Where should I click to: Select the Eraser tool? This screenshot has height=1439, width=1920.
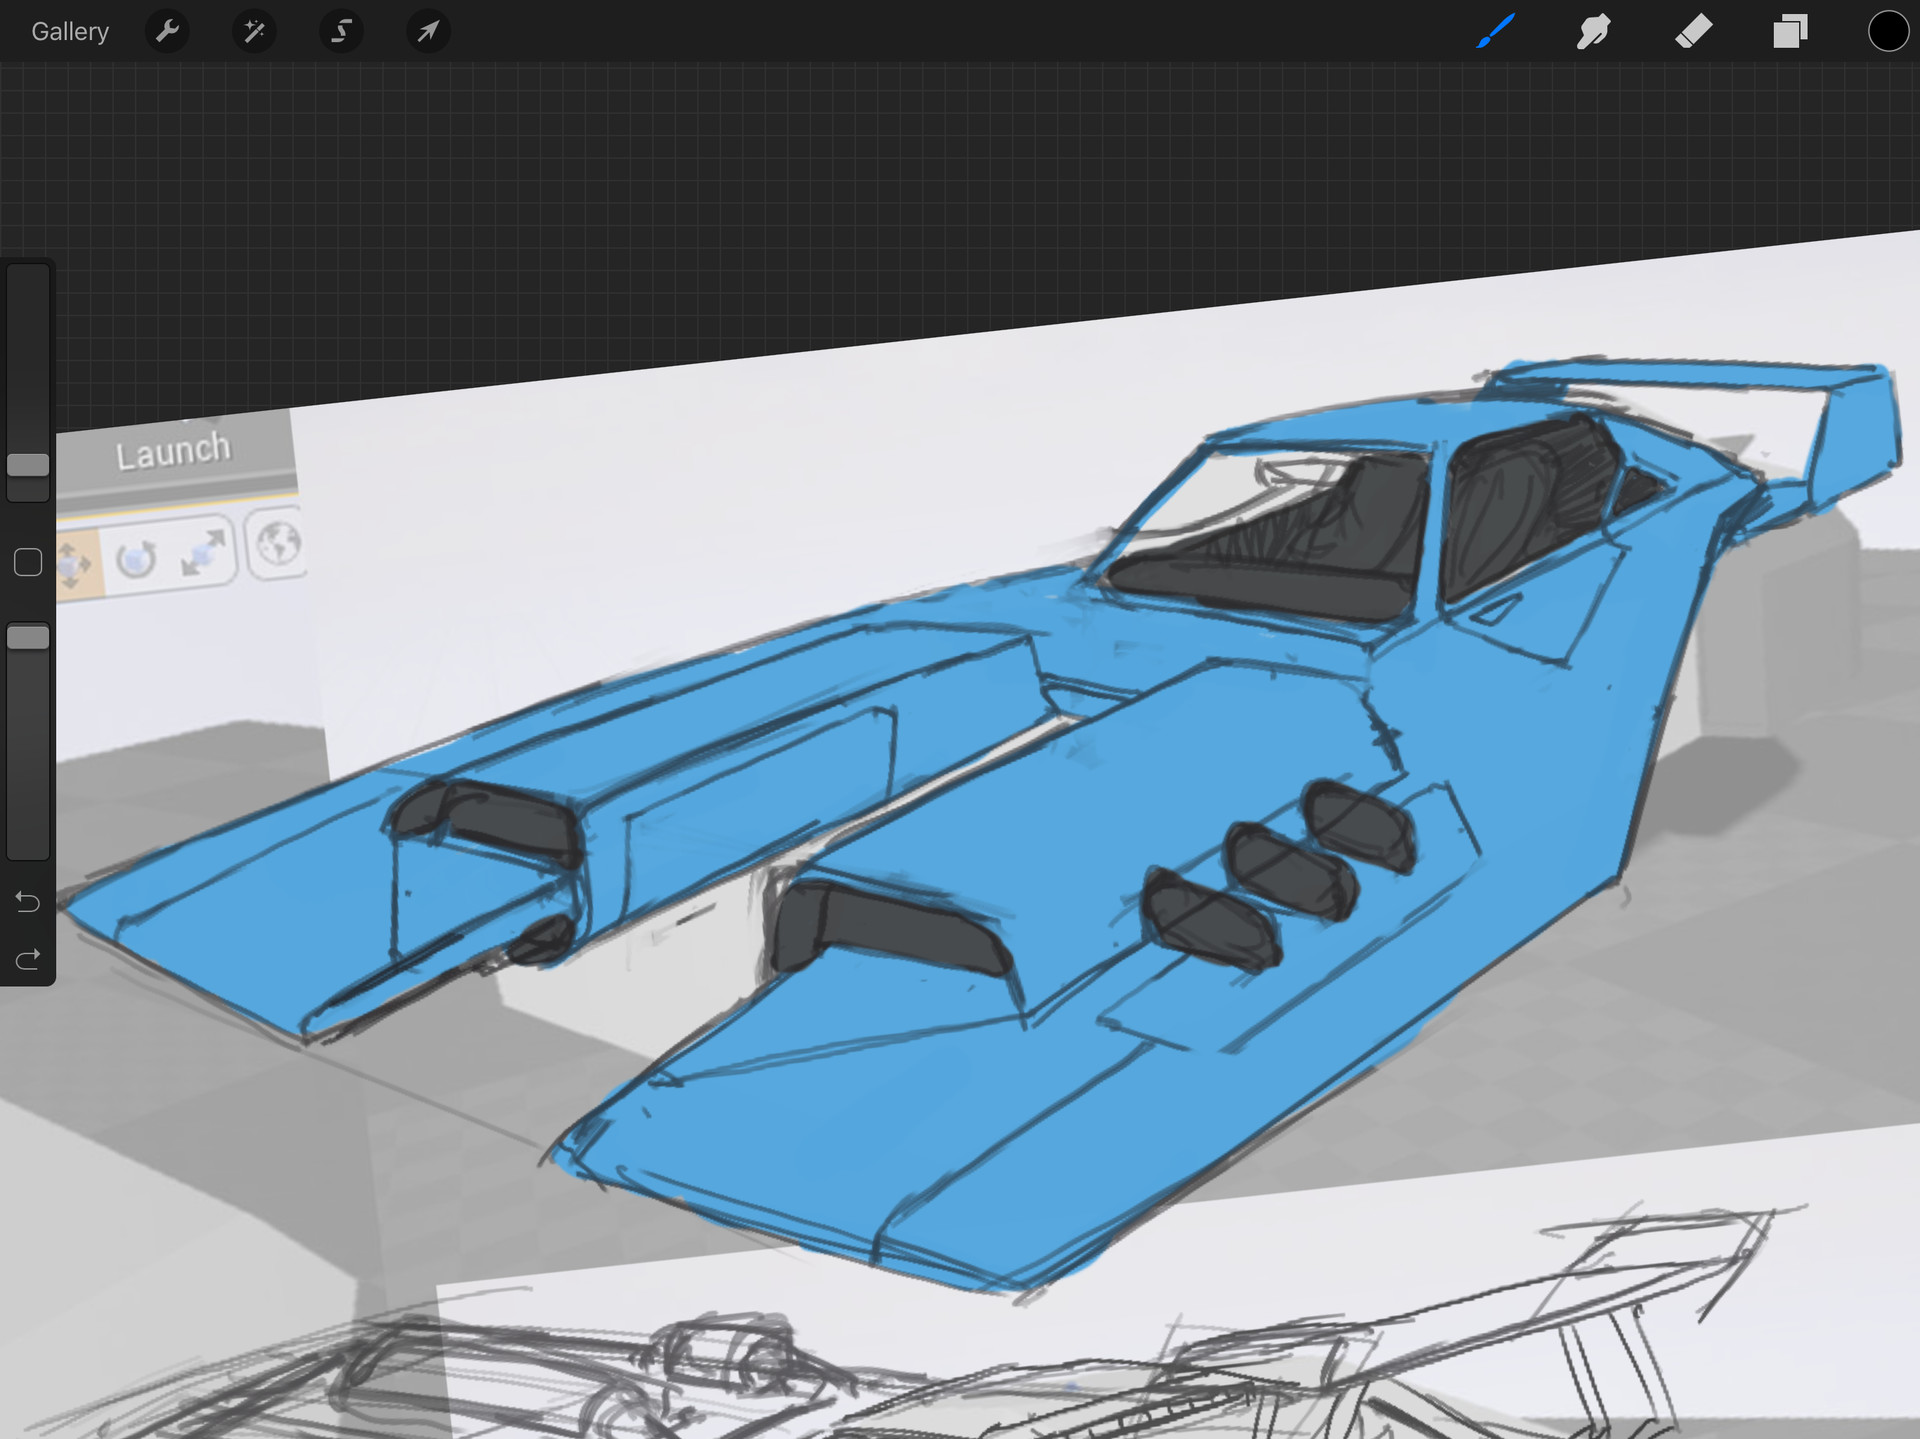[1692, 32]
